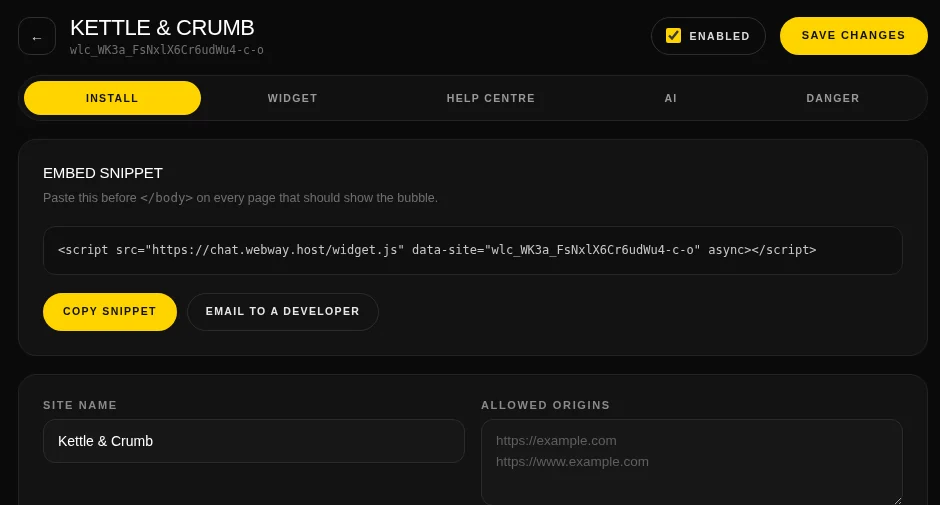
Task: Untick the Enabled checkbox
Action: [673, 35]
